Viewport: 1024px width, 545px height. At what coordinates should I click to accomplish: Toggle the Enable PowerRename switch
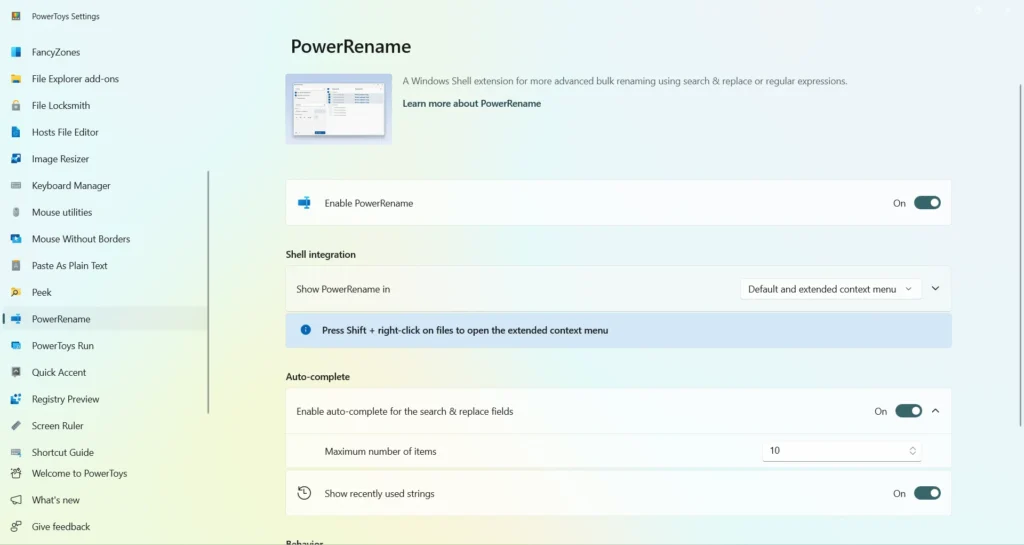coord(927,203)
